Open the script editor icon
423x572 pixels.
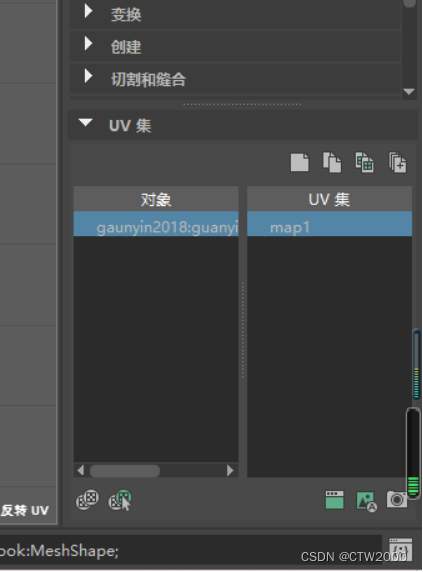click(x=400, y=549)
